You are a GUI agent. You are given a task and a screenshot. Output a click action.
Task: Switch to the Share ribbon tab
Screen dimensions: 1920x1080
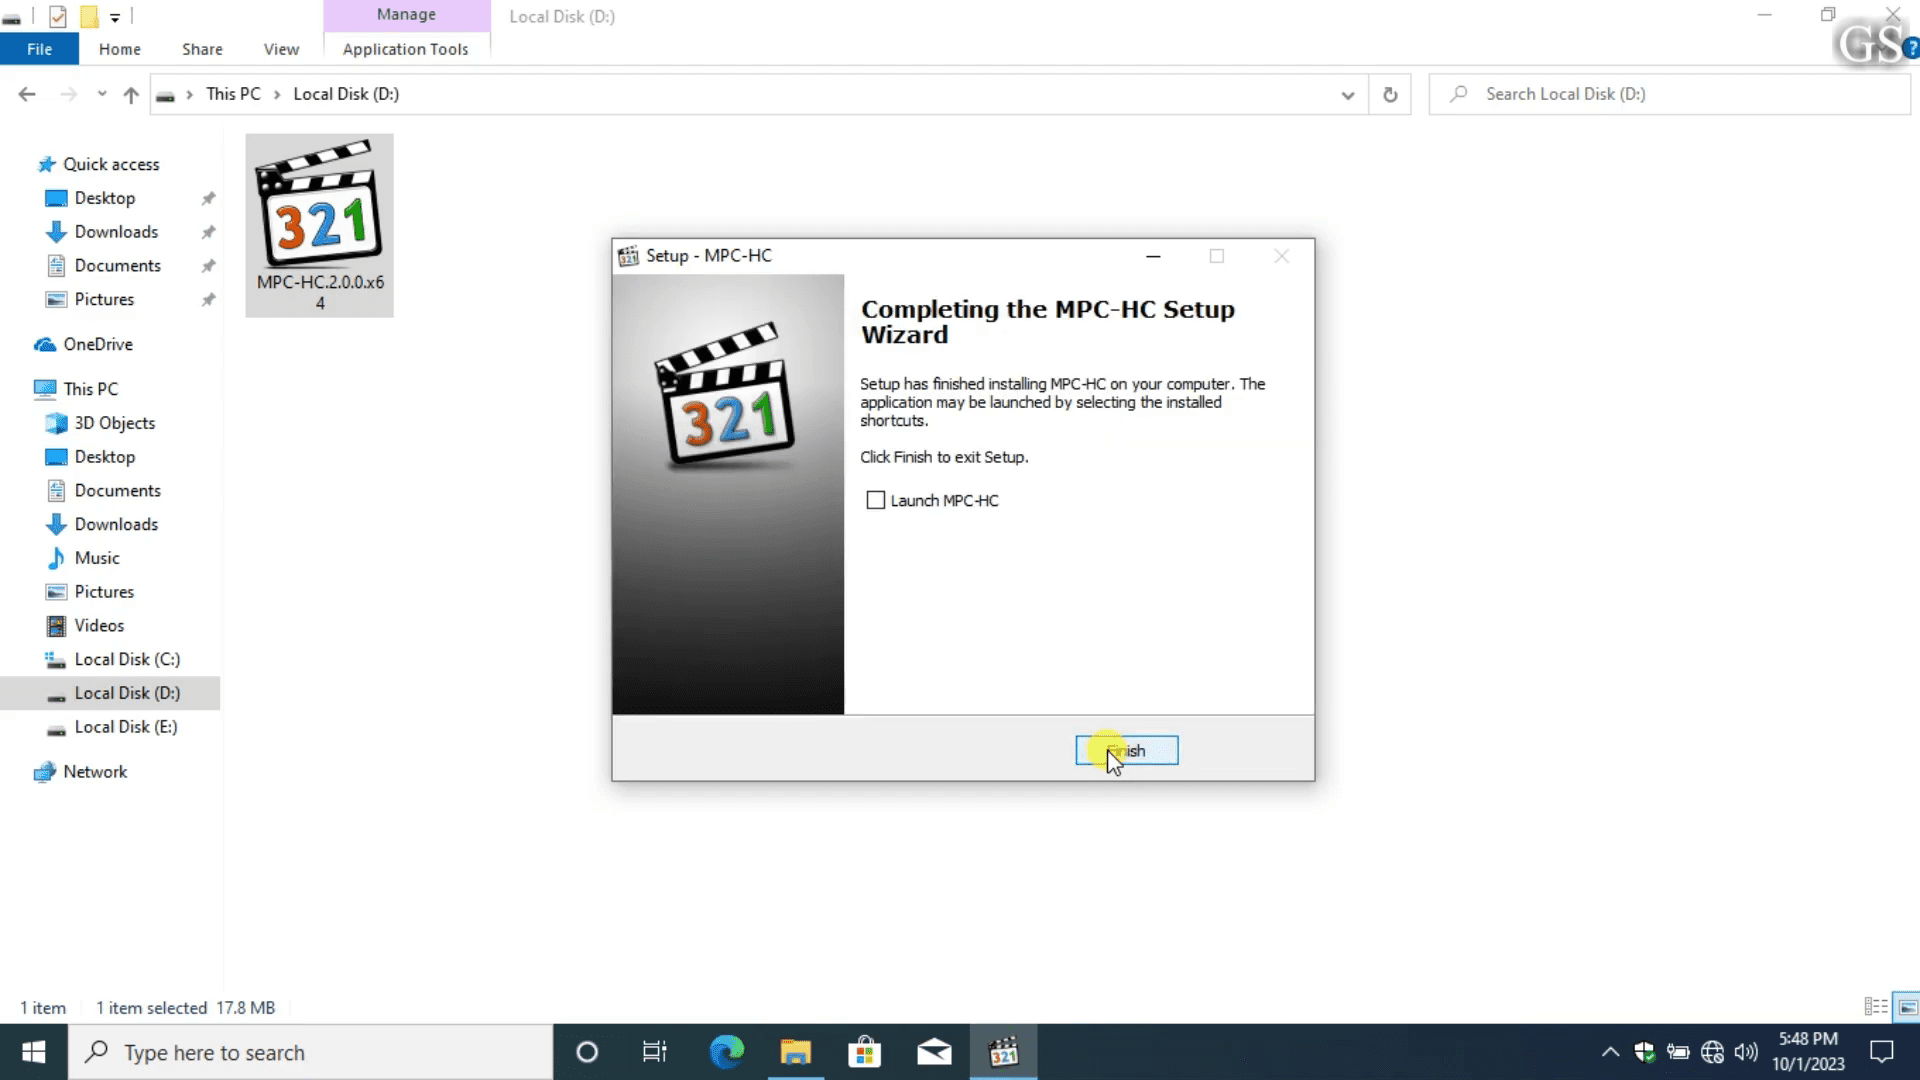point(202,49)
